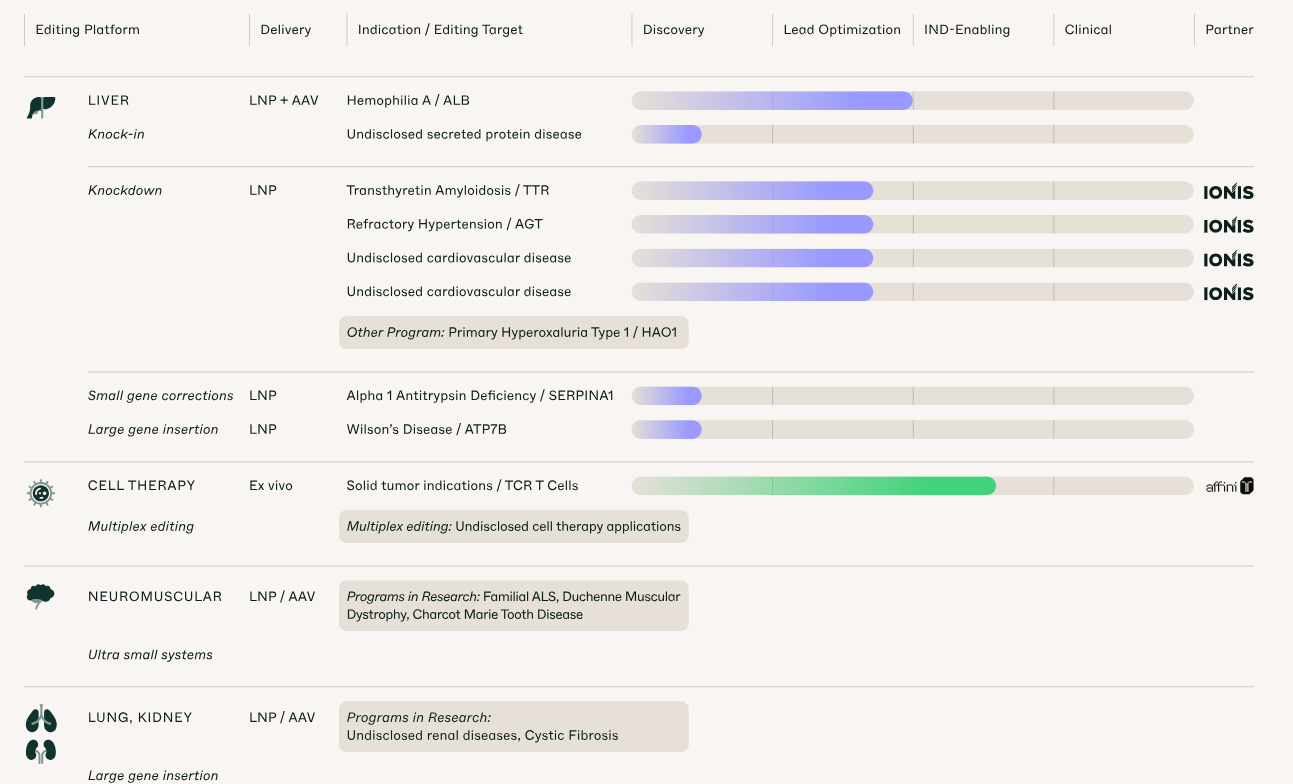Screen dimensions: 1293x784
Task: Click Wilson's Disease / ATP7B progress bar
Action: (x=667, y=430)
